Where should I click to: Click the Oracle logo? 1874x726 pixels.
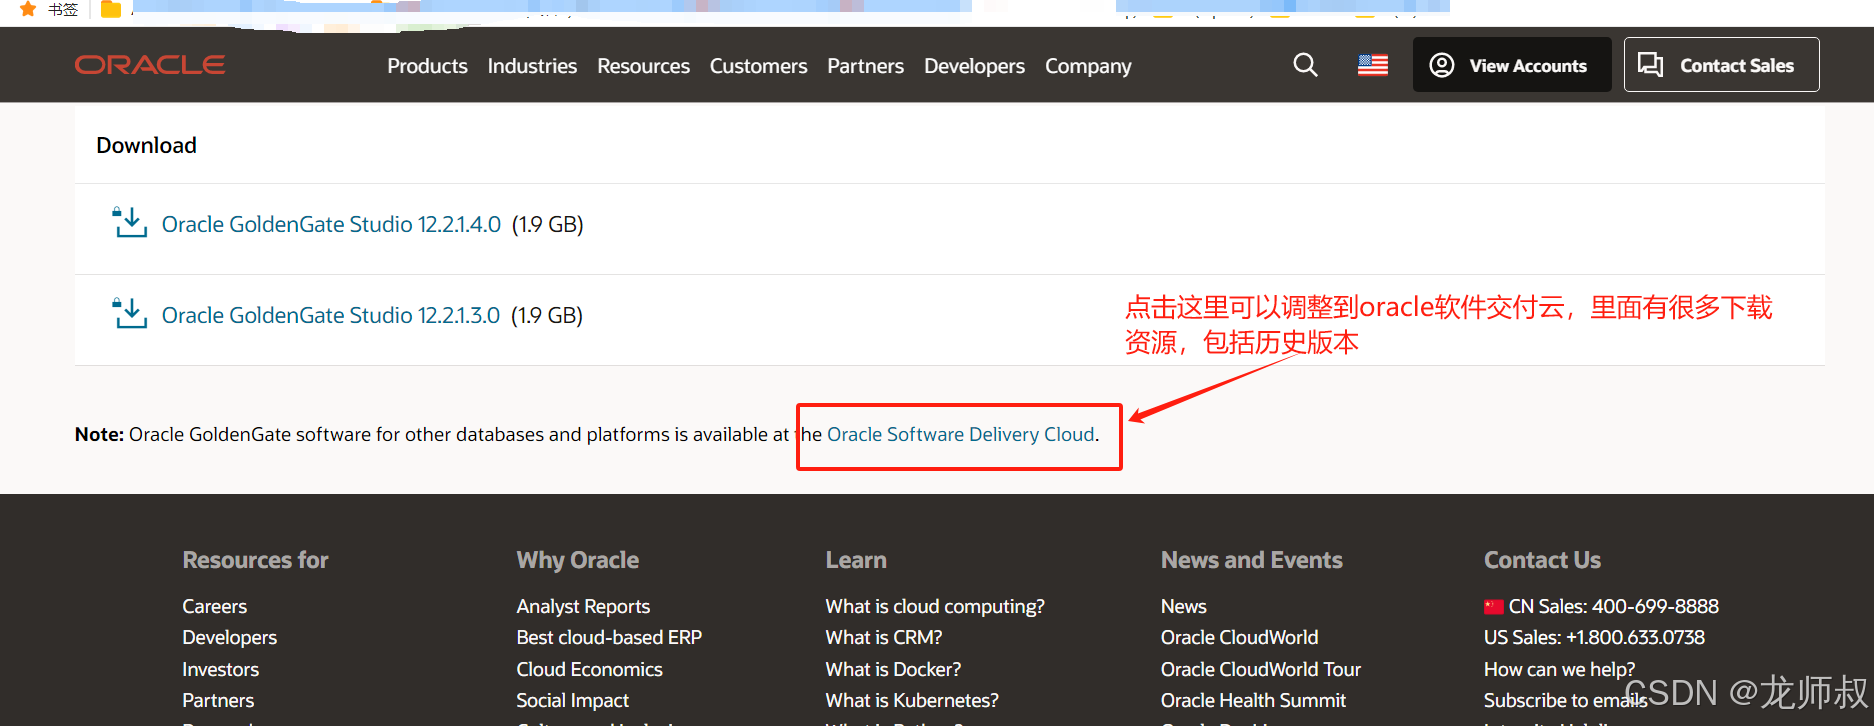coord(150,65)
